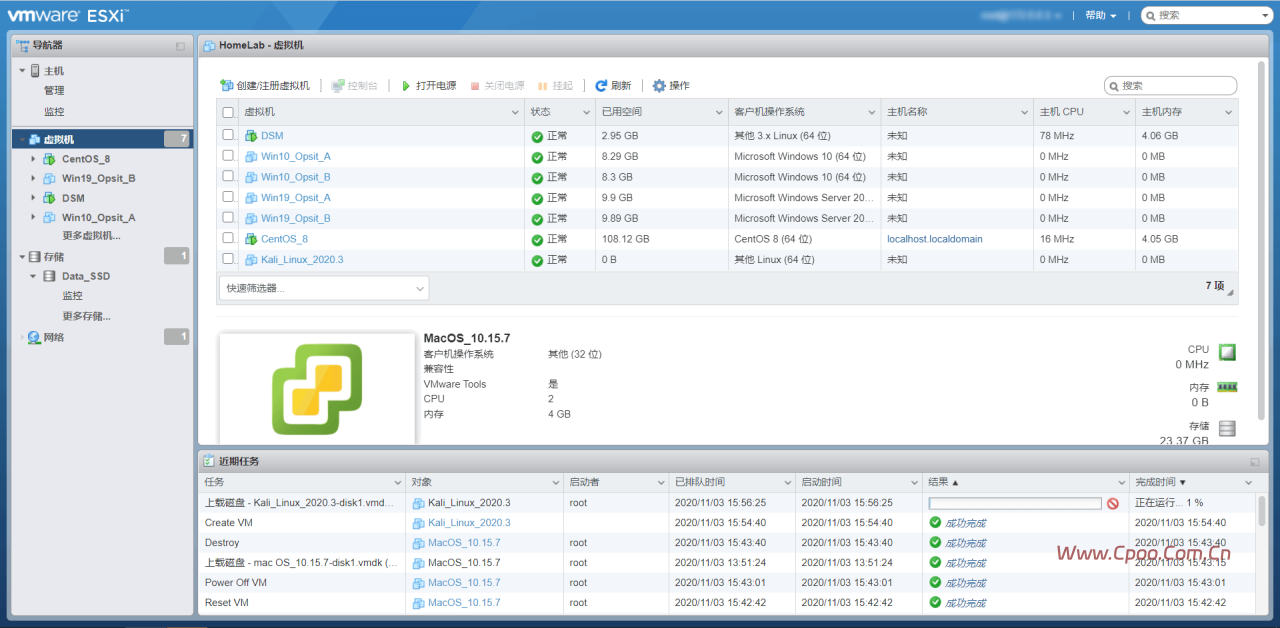
Task: Click the Storage icon in the navigator
Action: coord(35,257)
